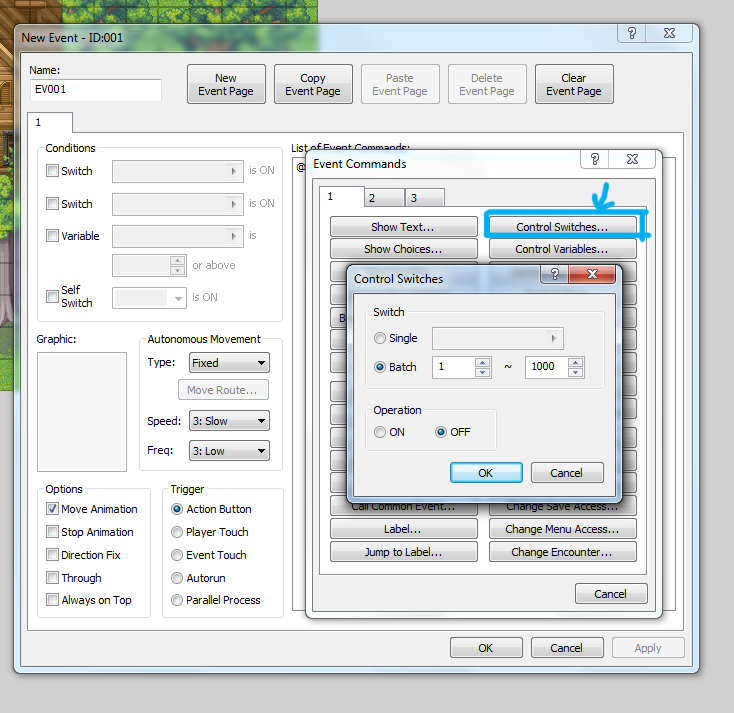The width and height of the screenshot is (734, 713).
Task: Select the Parallel Process trigger
Action: 177,600
